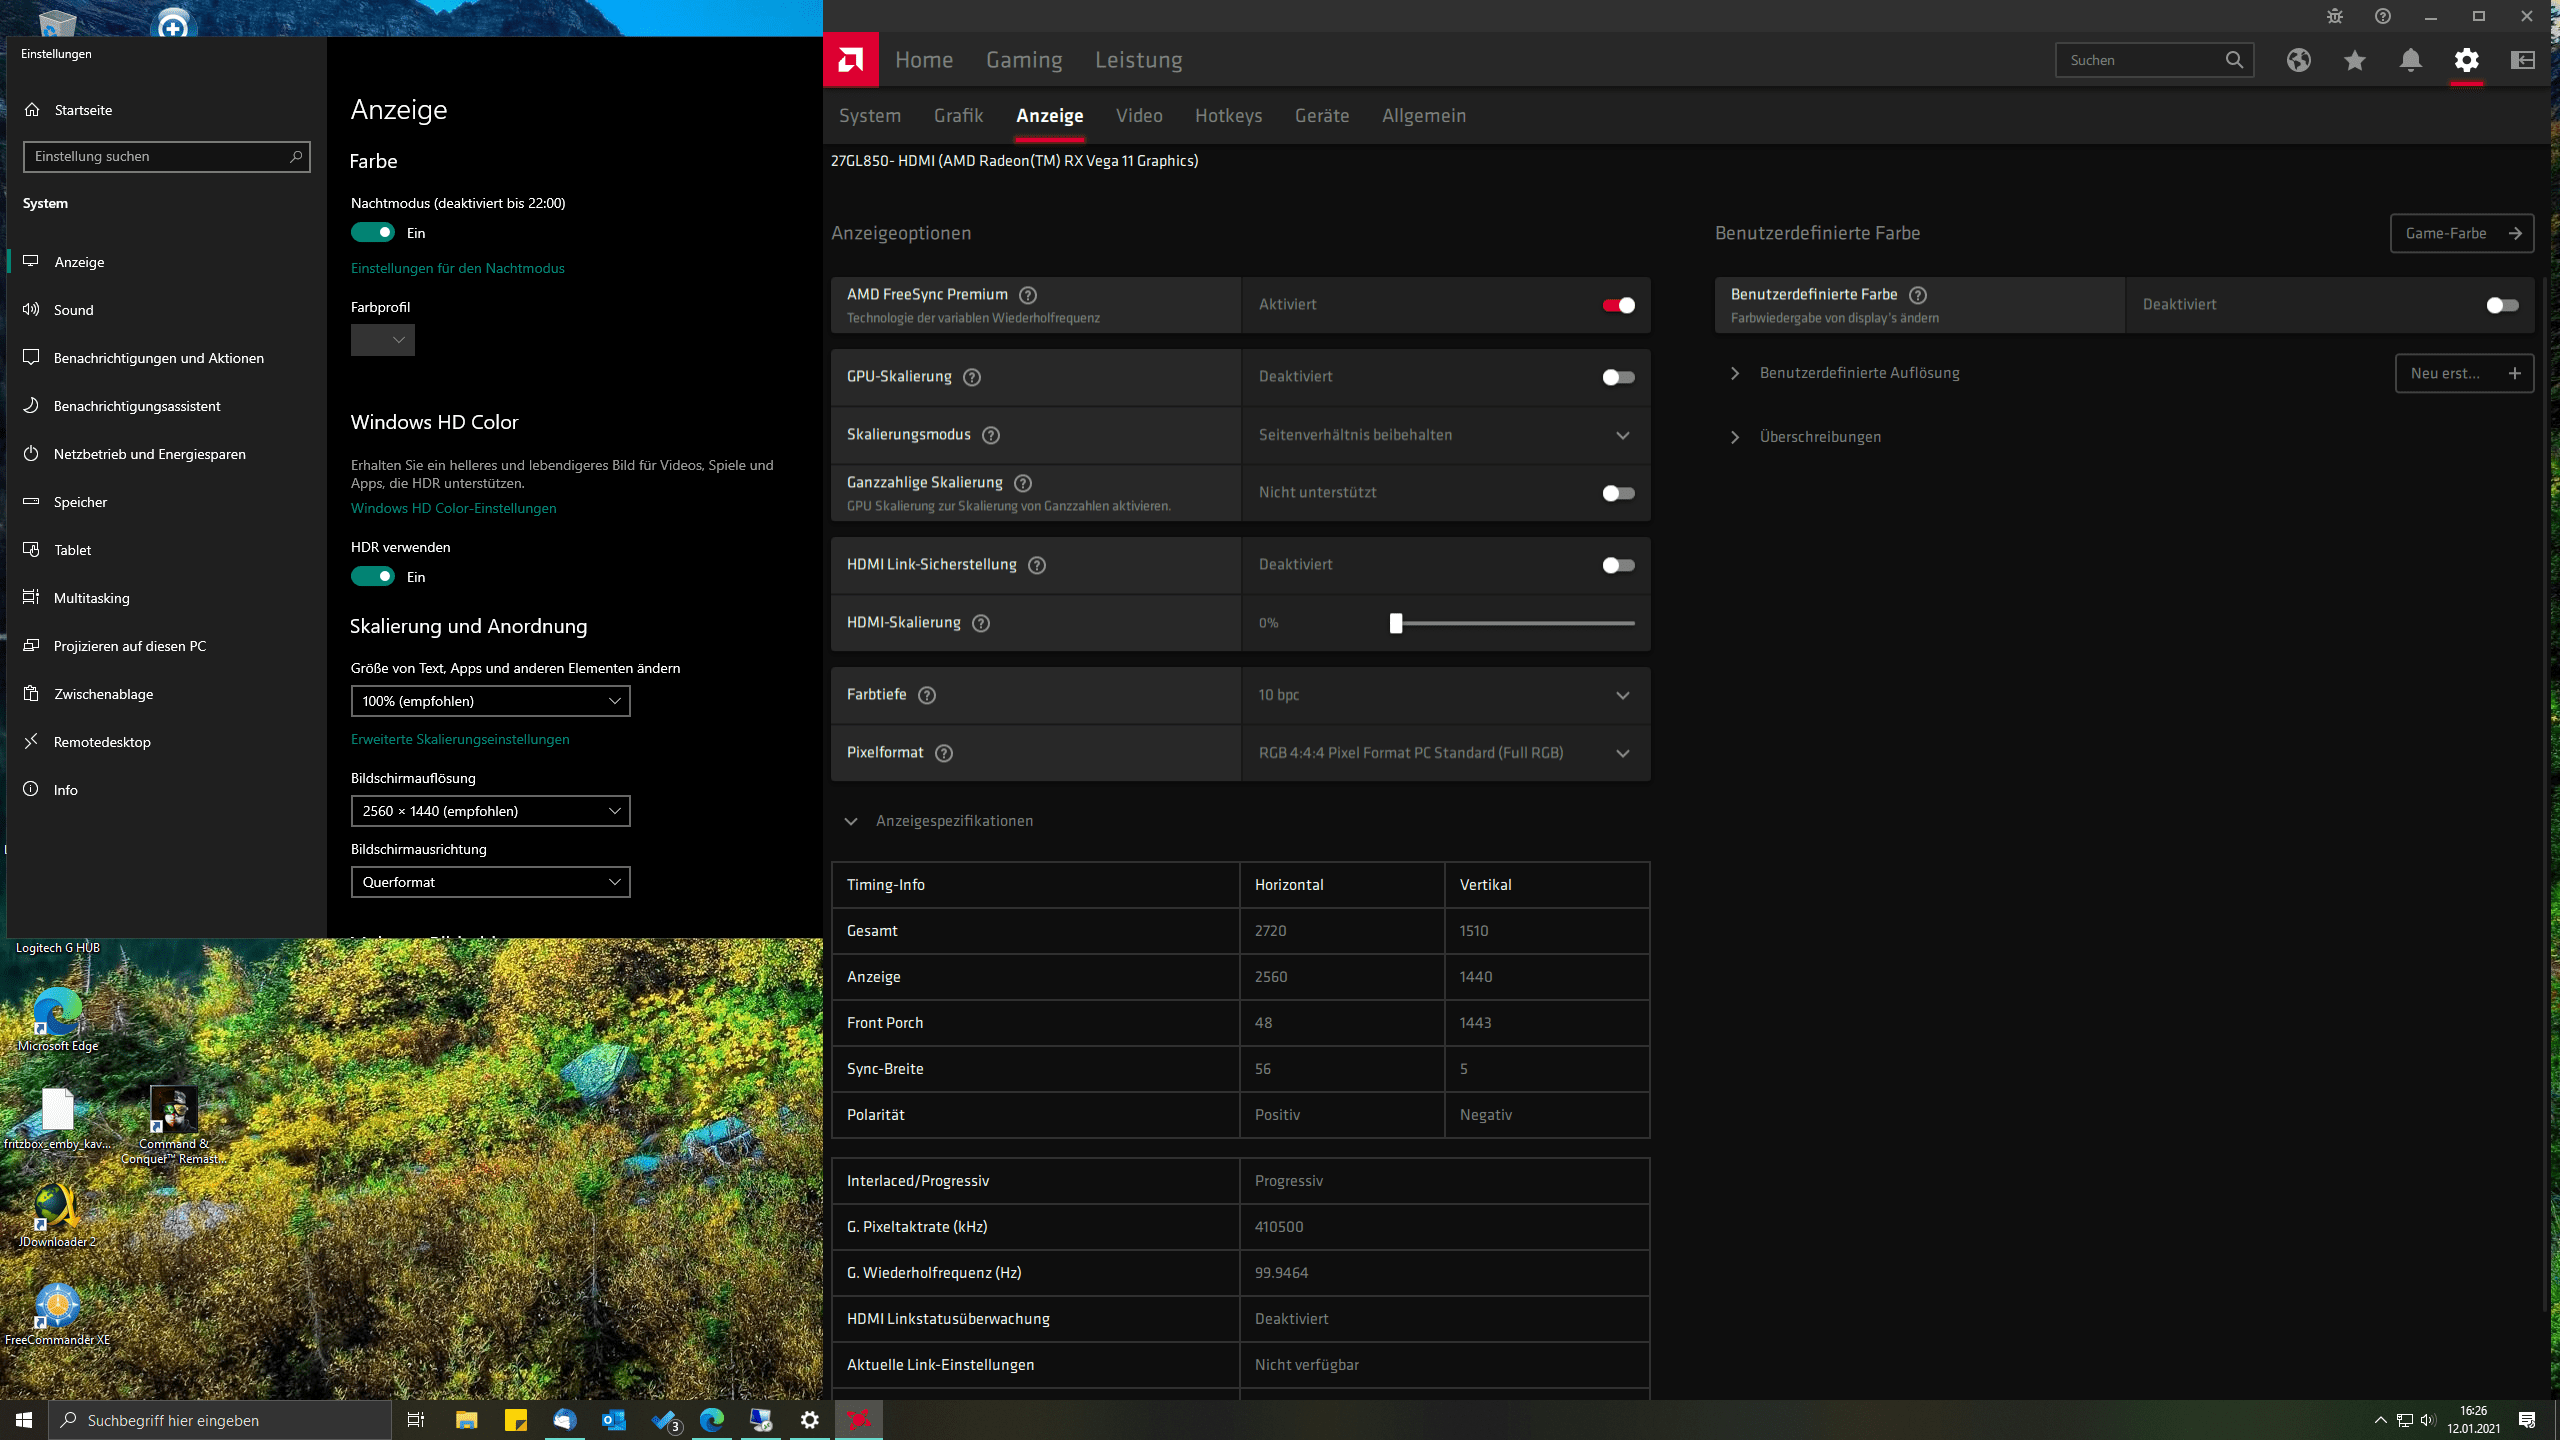Open the Pixelformat dropdown
This screenshot has height=1440, width=2560.
pyautogui.click(x=1445, y=753)
